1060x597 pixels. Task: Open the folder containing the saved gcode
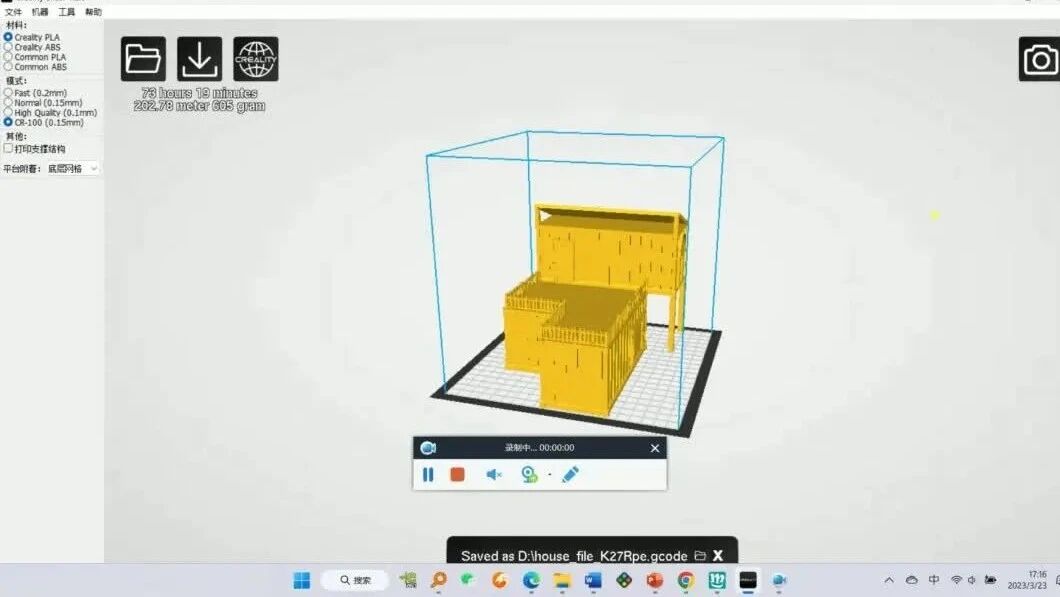click(700, 556)
